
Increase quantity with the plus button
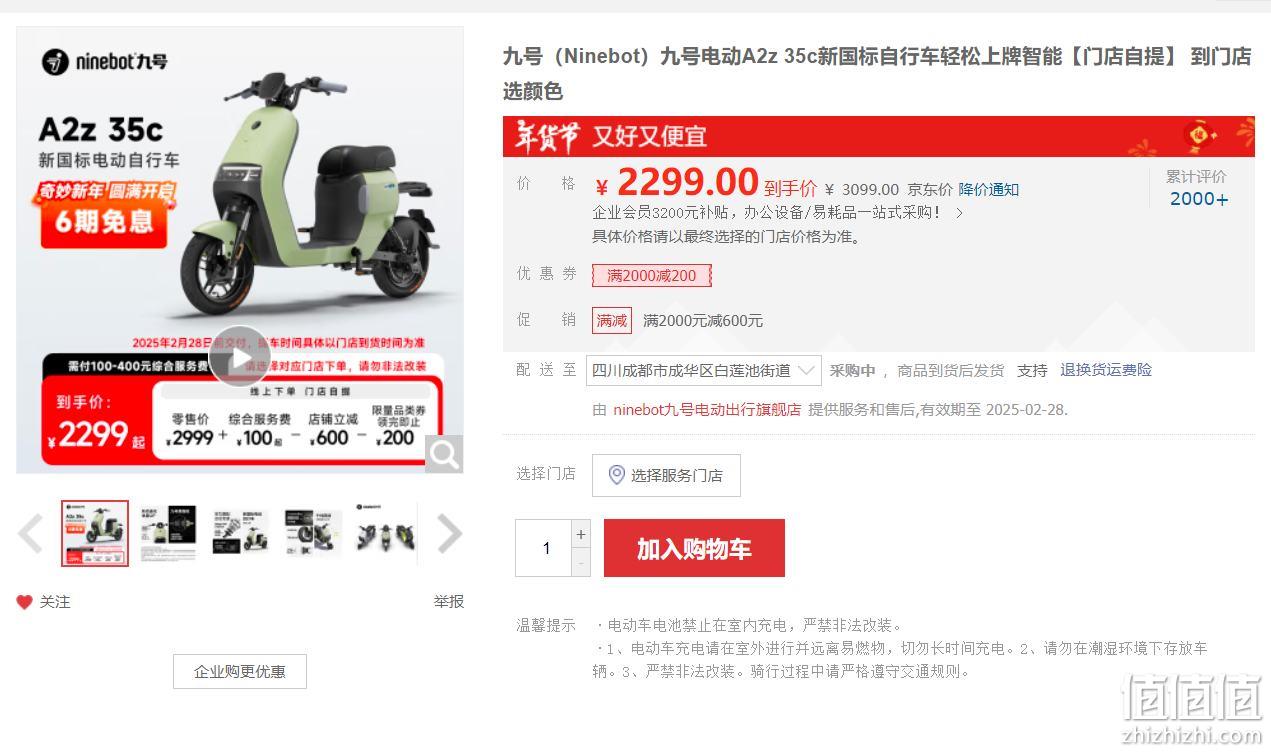pyautogui.click(x=581, y=534)
